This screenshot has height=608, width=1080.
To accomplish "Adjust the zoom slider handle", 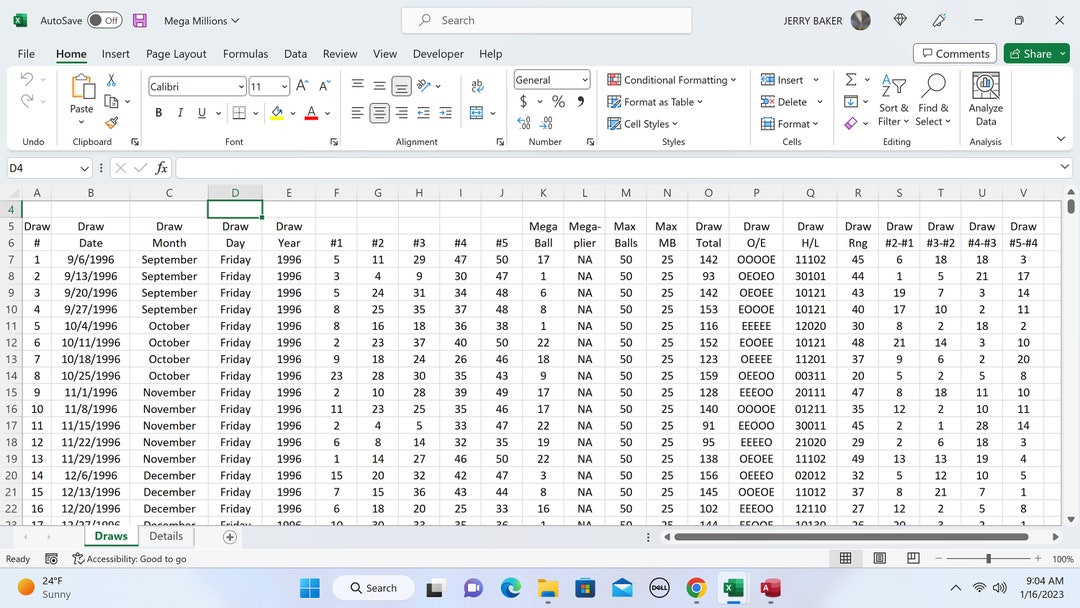I will point(988,558).
